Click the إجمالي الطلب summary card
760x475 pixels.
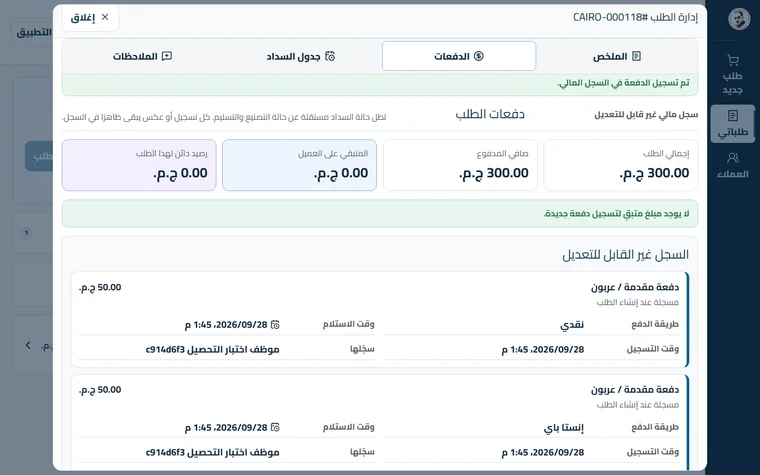coord(620,165)
